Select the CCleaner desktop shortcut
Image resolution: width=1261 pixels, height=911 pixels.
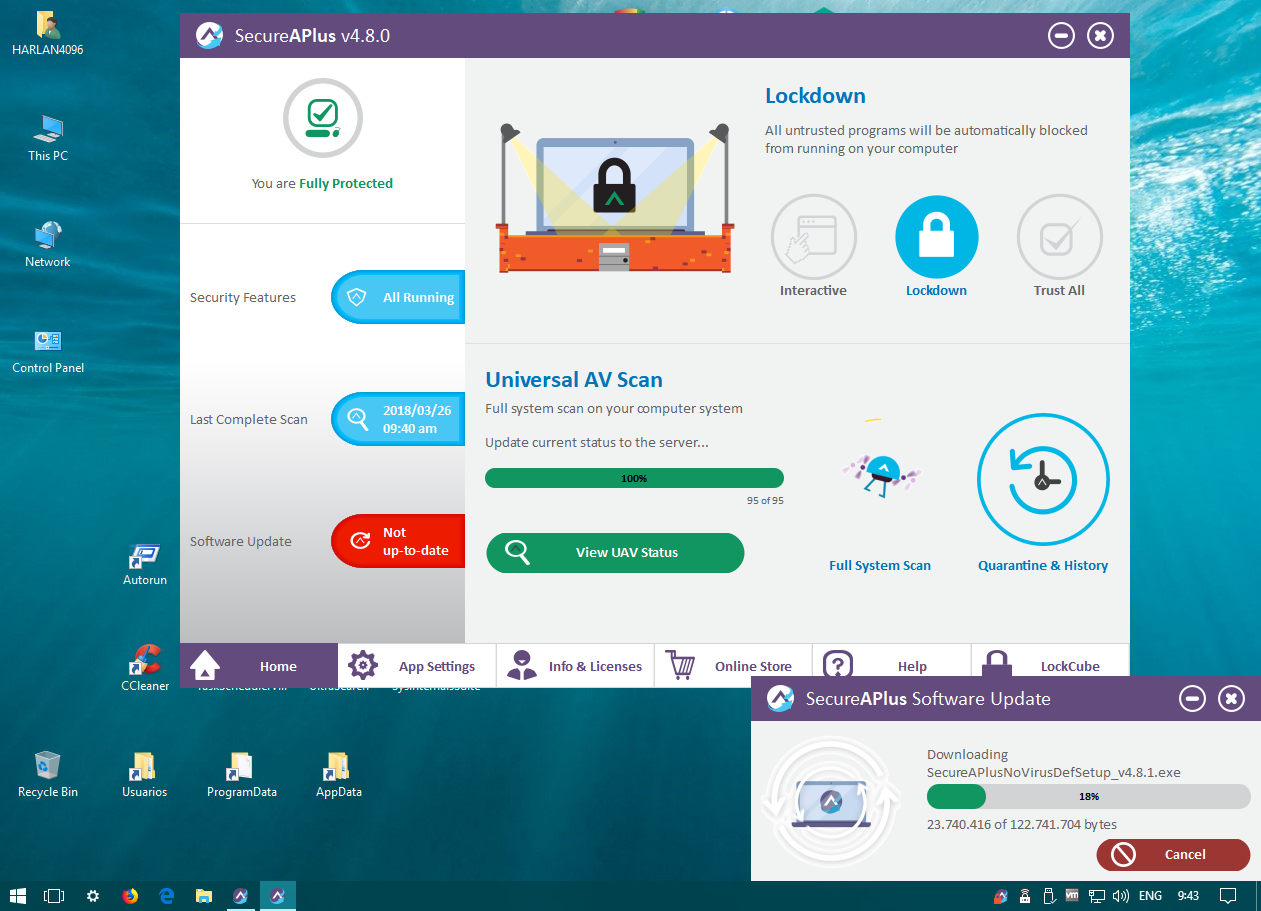(145, 668)
